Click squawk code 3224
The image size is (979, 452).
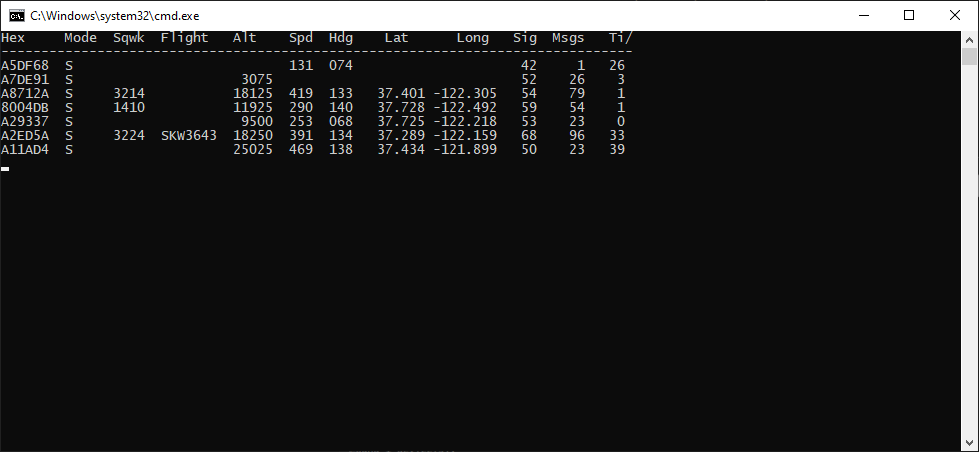pyautogui.click(x=129, y=135)
